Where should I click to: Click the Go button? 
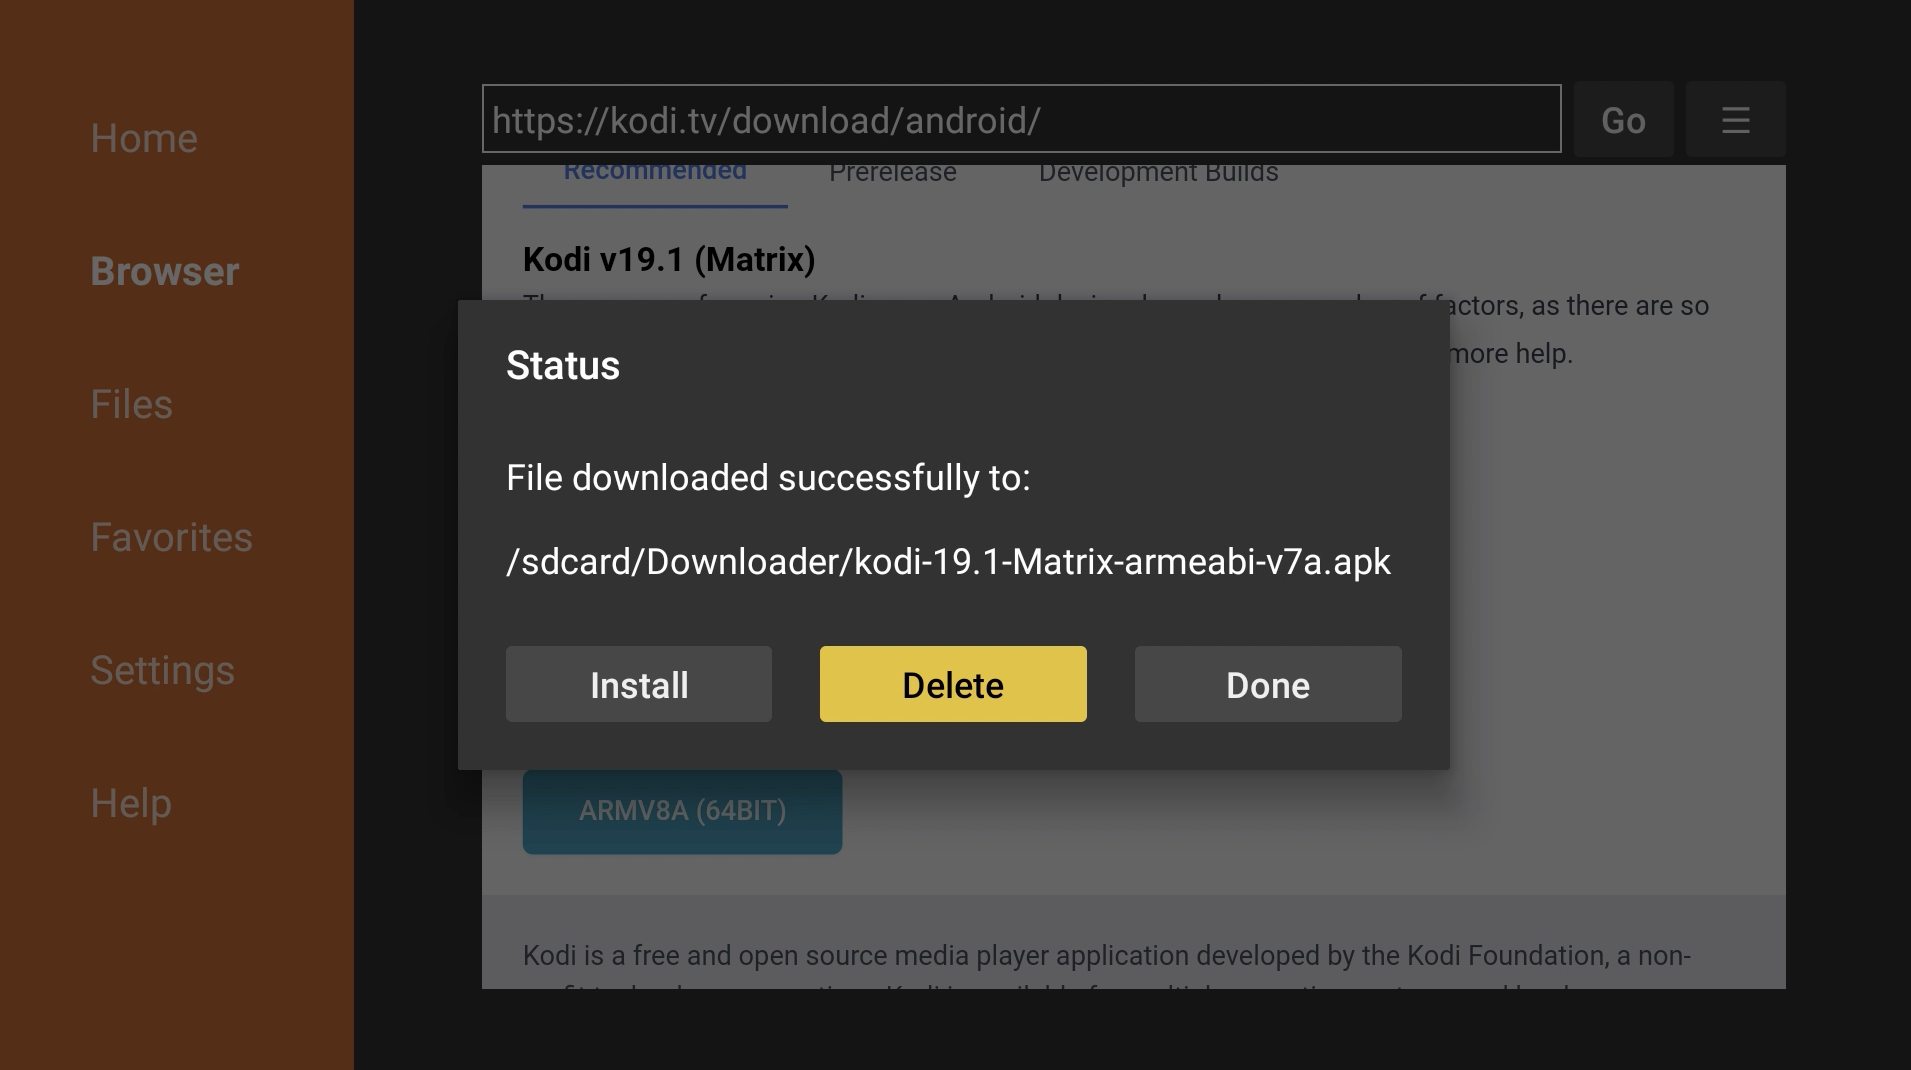pos(1623,119)
